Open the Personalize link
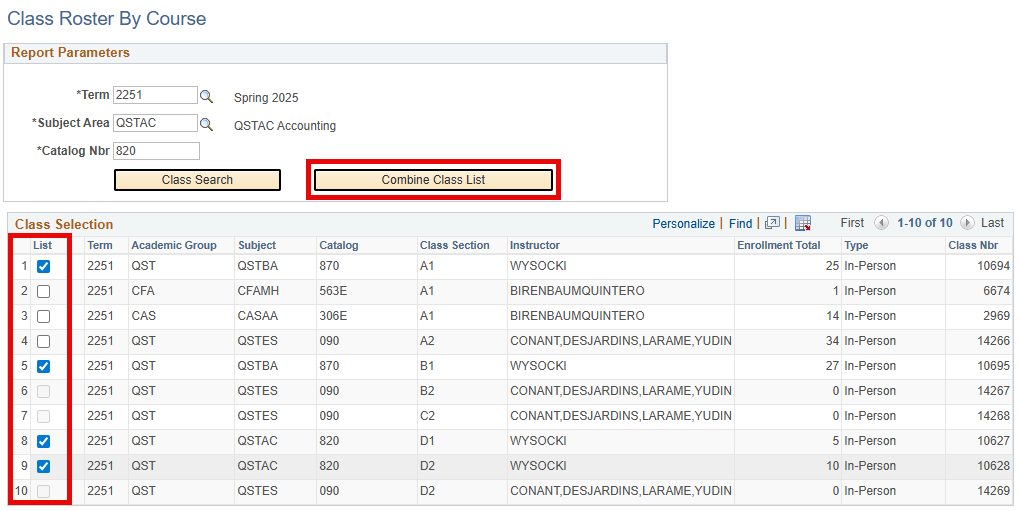This screenshot has width=1020, height=511. pyautogui.click(x=683, y=223)
